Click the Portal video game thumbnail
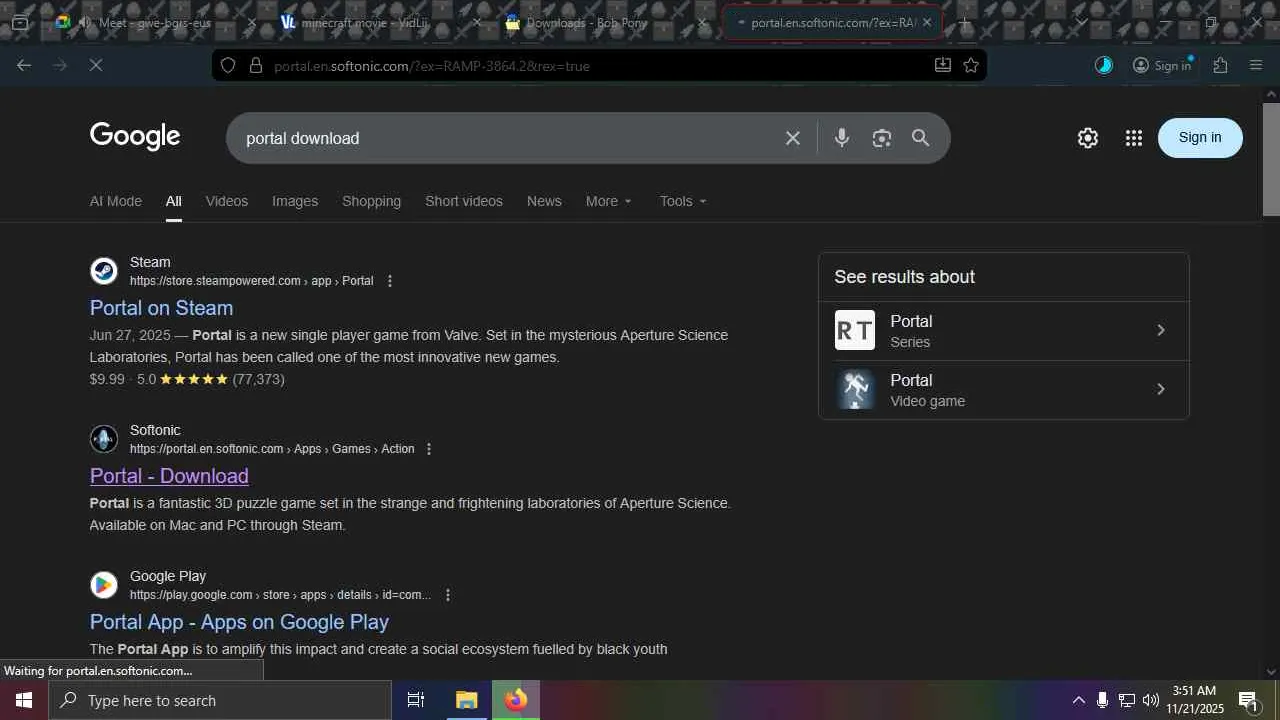Screen dimensions: 1280x720 [x=855, y=389]
